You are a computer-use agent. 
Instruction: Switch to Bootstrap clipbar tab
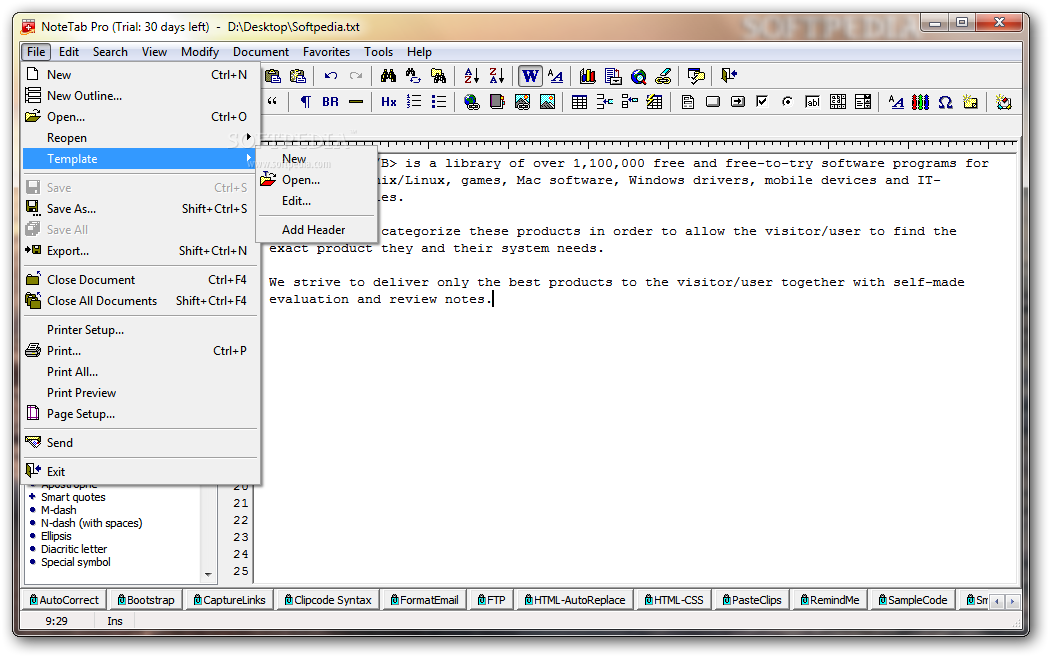[x=145, y=600]
